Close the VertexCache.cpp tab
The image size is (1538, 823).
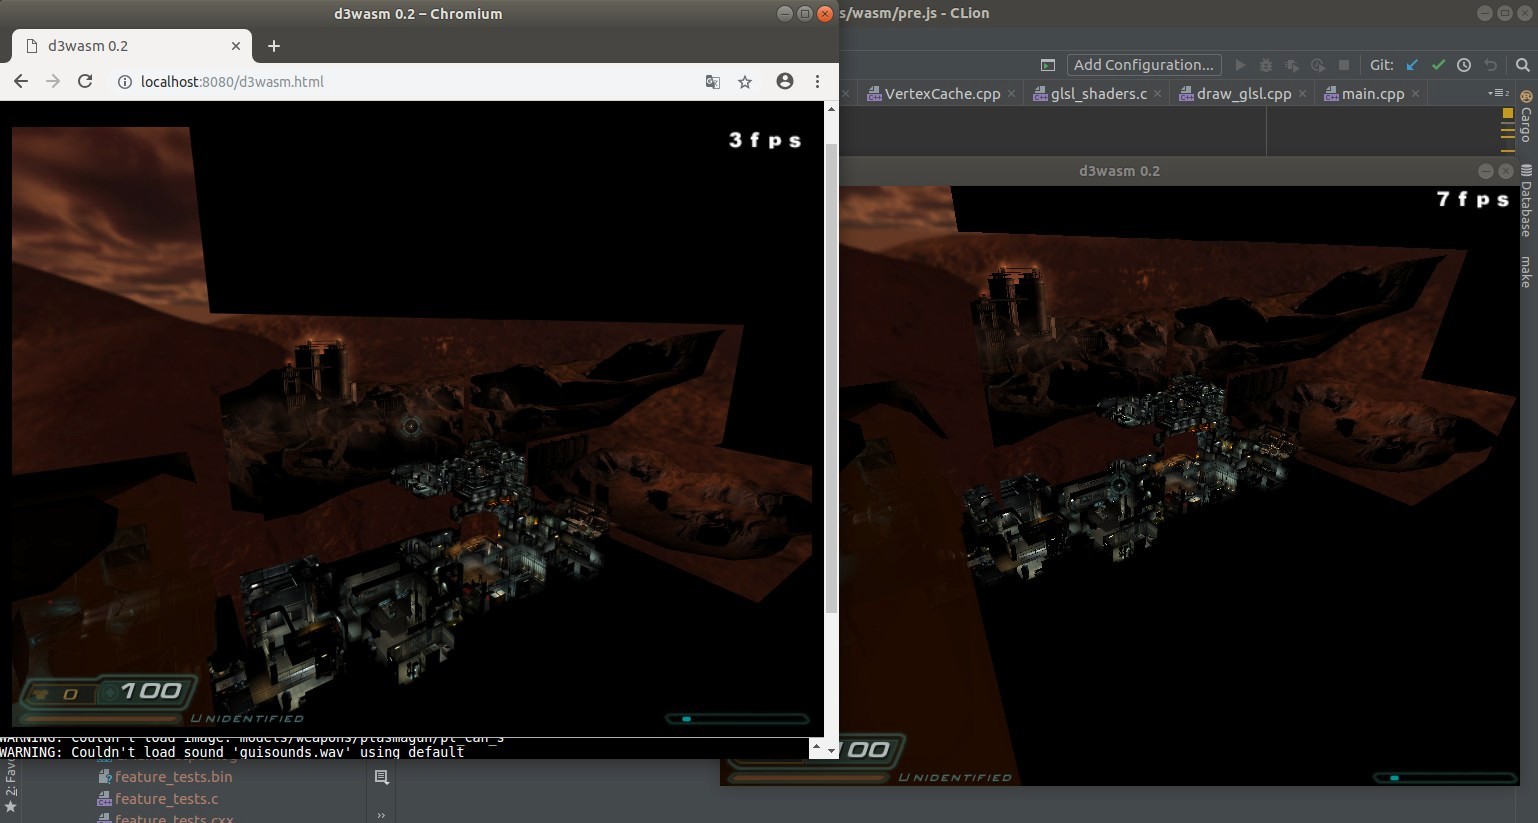[x=1011, y=94]
